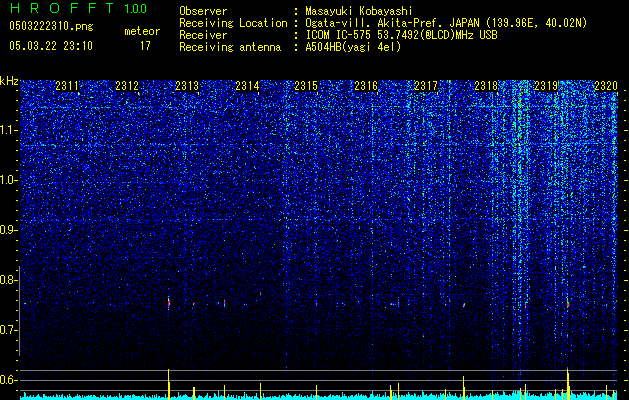Click the HROFFT program title
Viewport: 629px width, 400px height.
point(62,8)
